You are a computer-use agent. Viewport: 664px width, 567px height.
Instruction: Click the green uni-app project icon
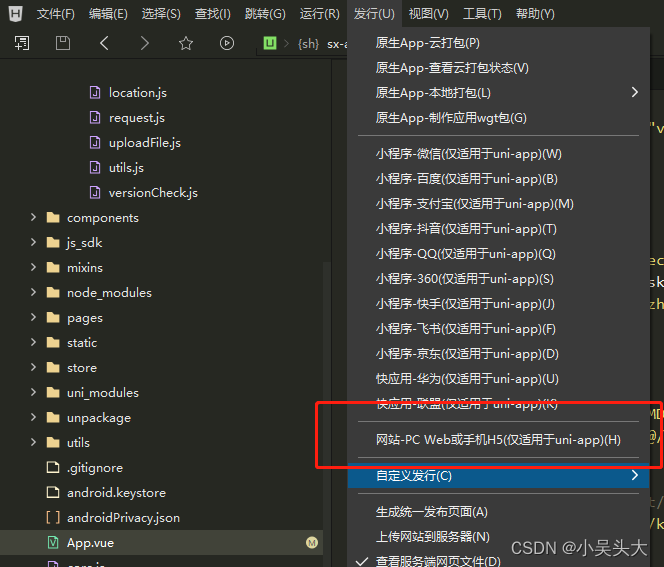[270, 43]
